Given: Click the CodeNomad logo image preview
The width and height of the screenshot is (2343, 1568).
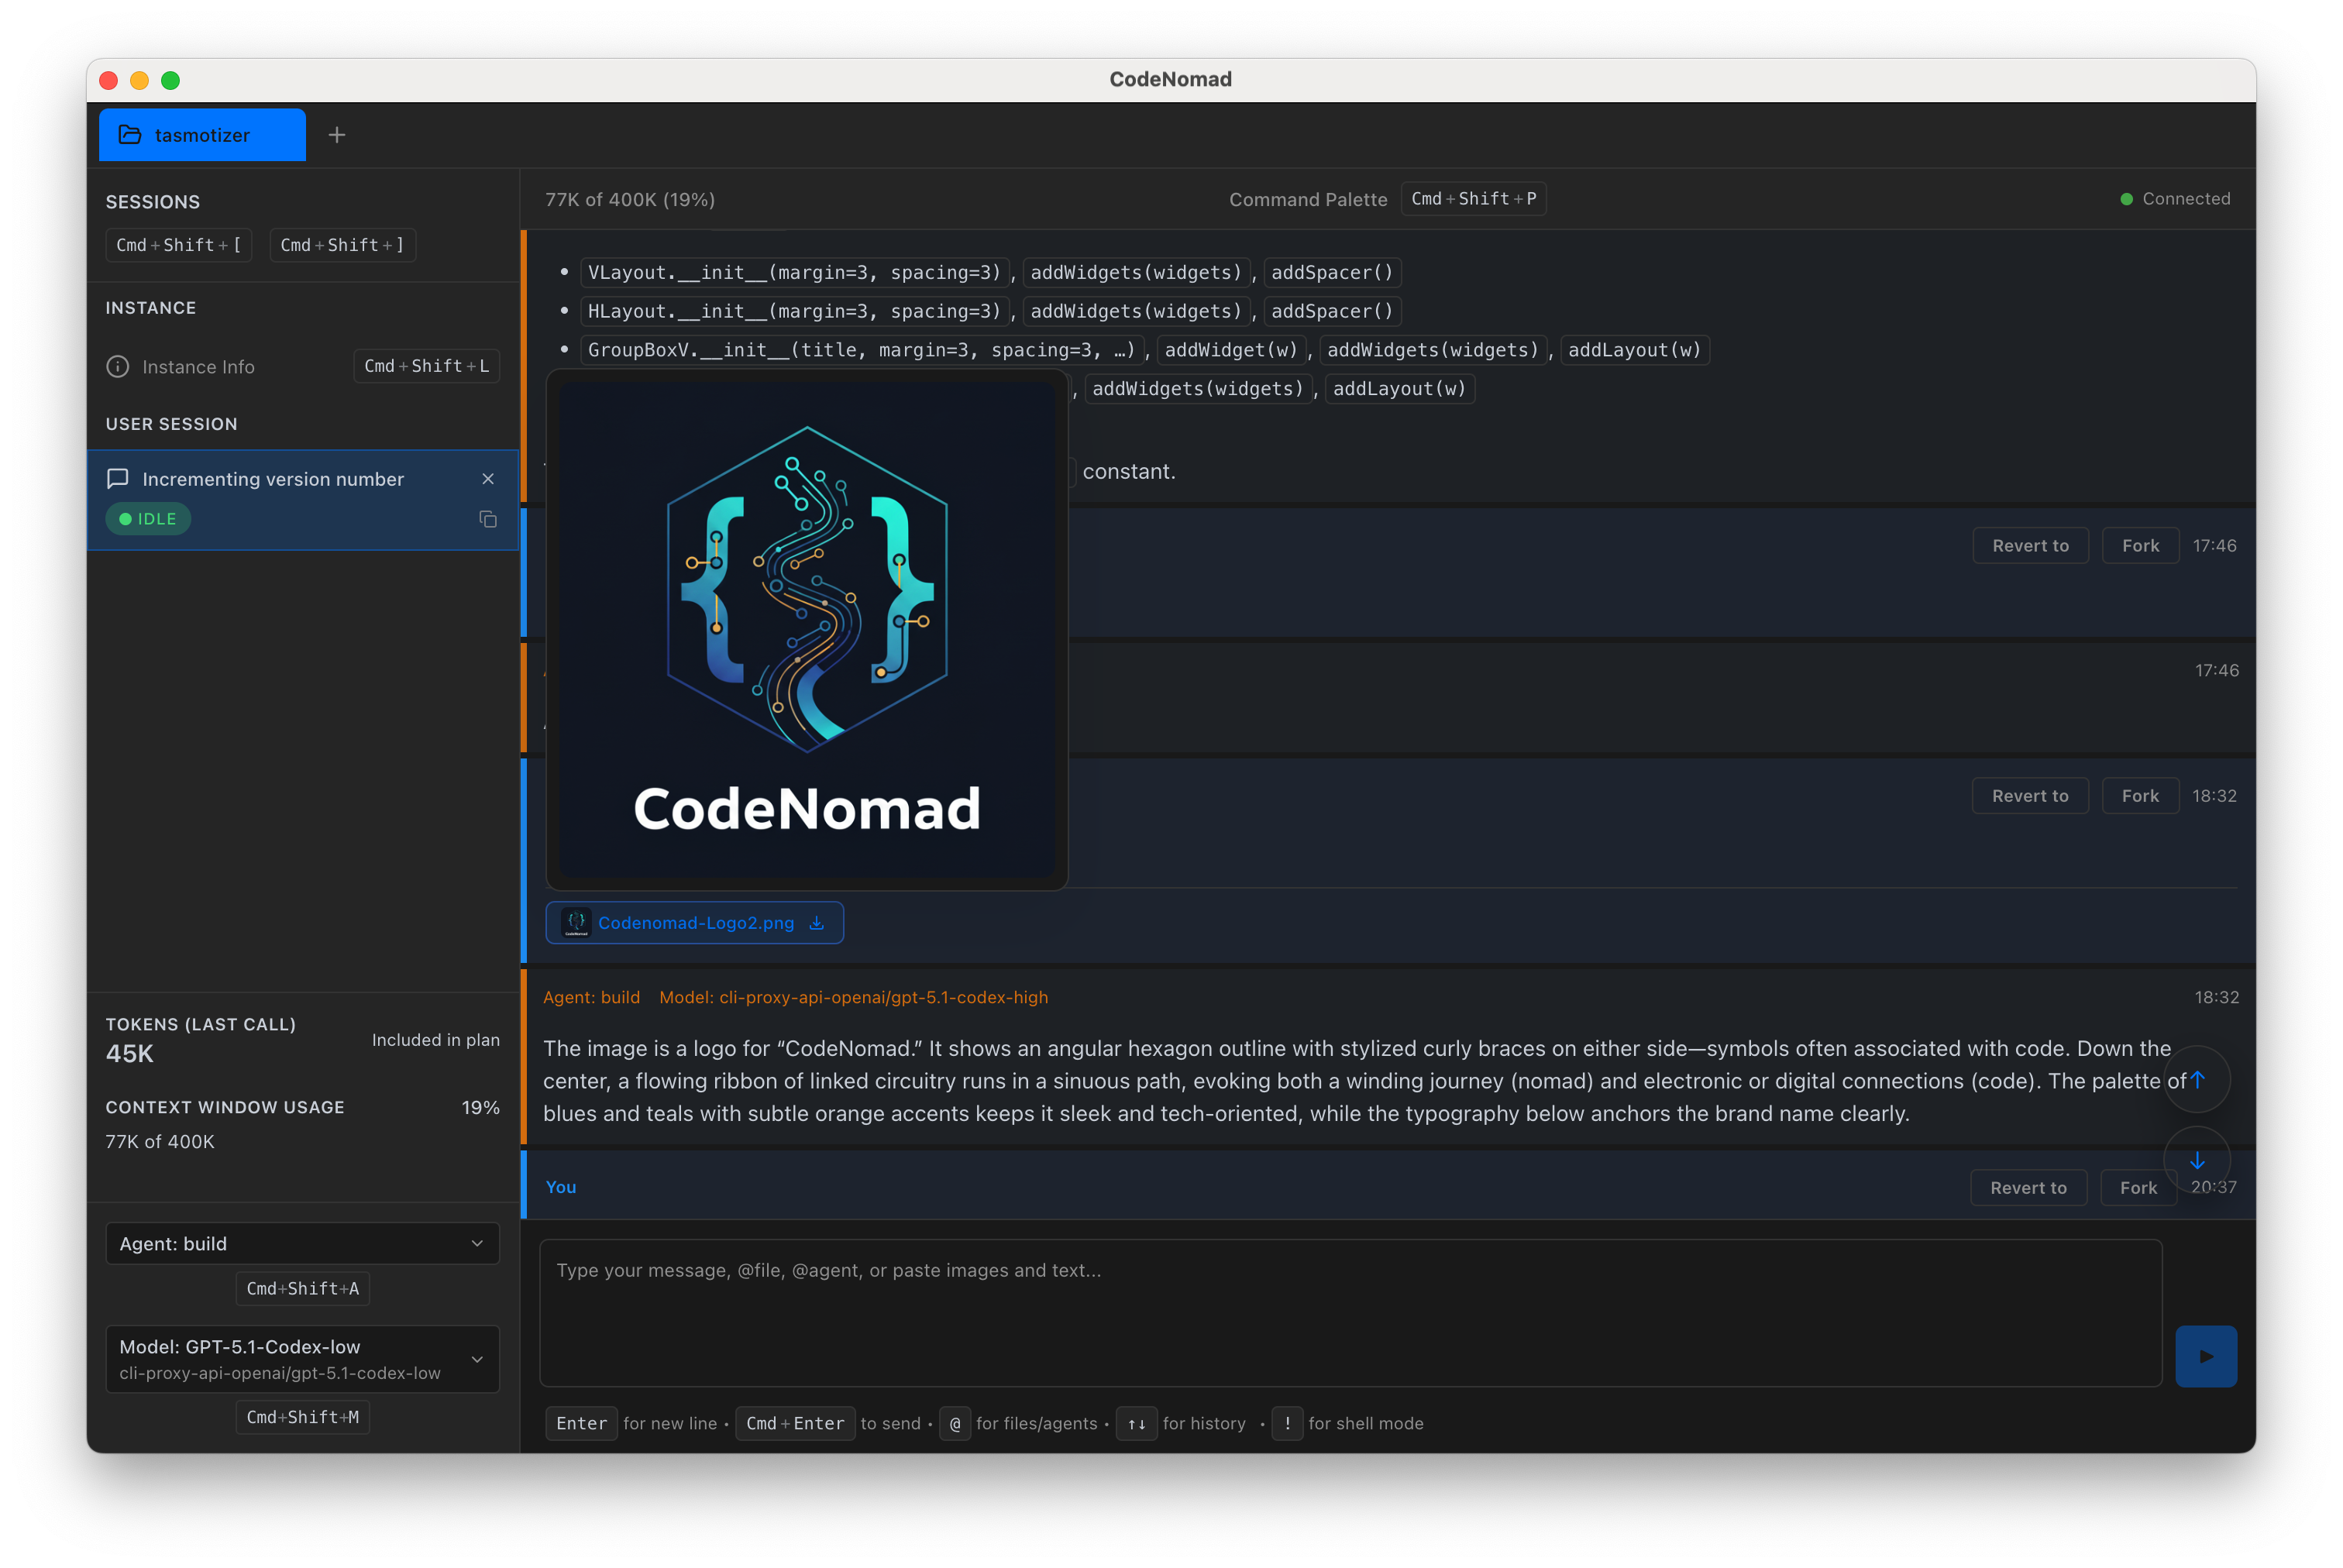Looking at the screenshot, I should point(806,630).
